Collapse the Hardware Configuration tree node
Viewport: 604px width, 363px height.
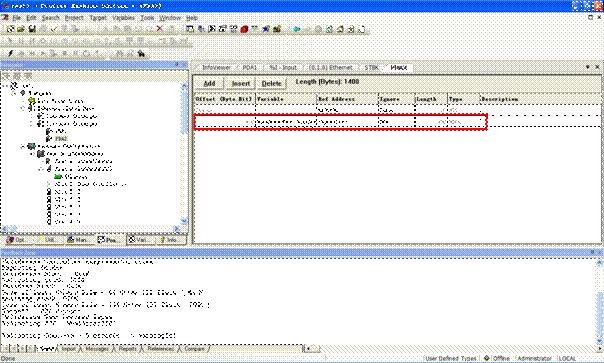22,146
